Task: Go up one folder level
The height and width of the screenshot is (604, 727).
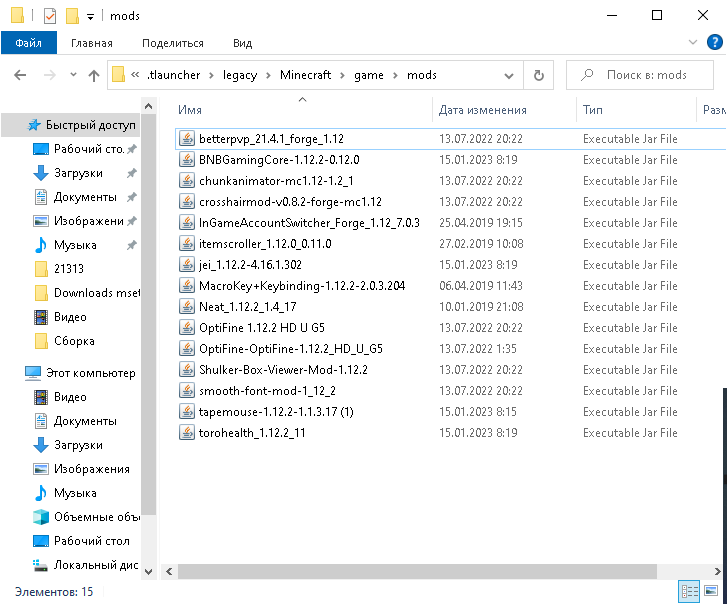Action: 94,75
